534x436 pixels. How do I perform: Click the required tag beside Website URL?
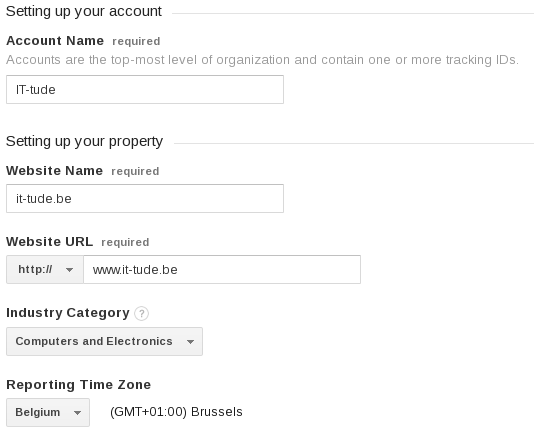125,242
